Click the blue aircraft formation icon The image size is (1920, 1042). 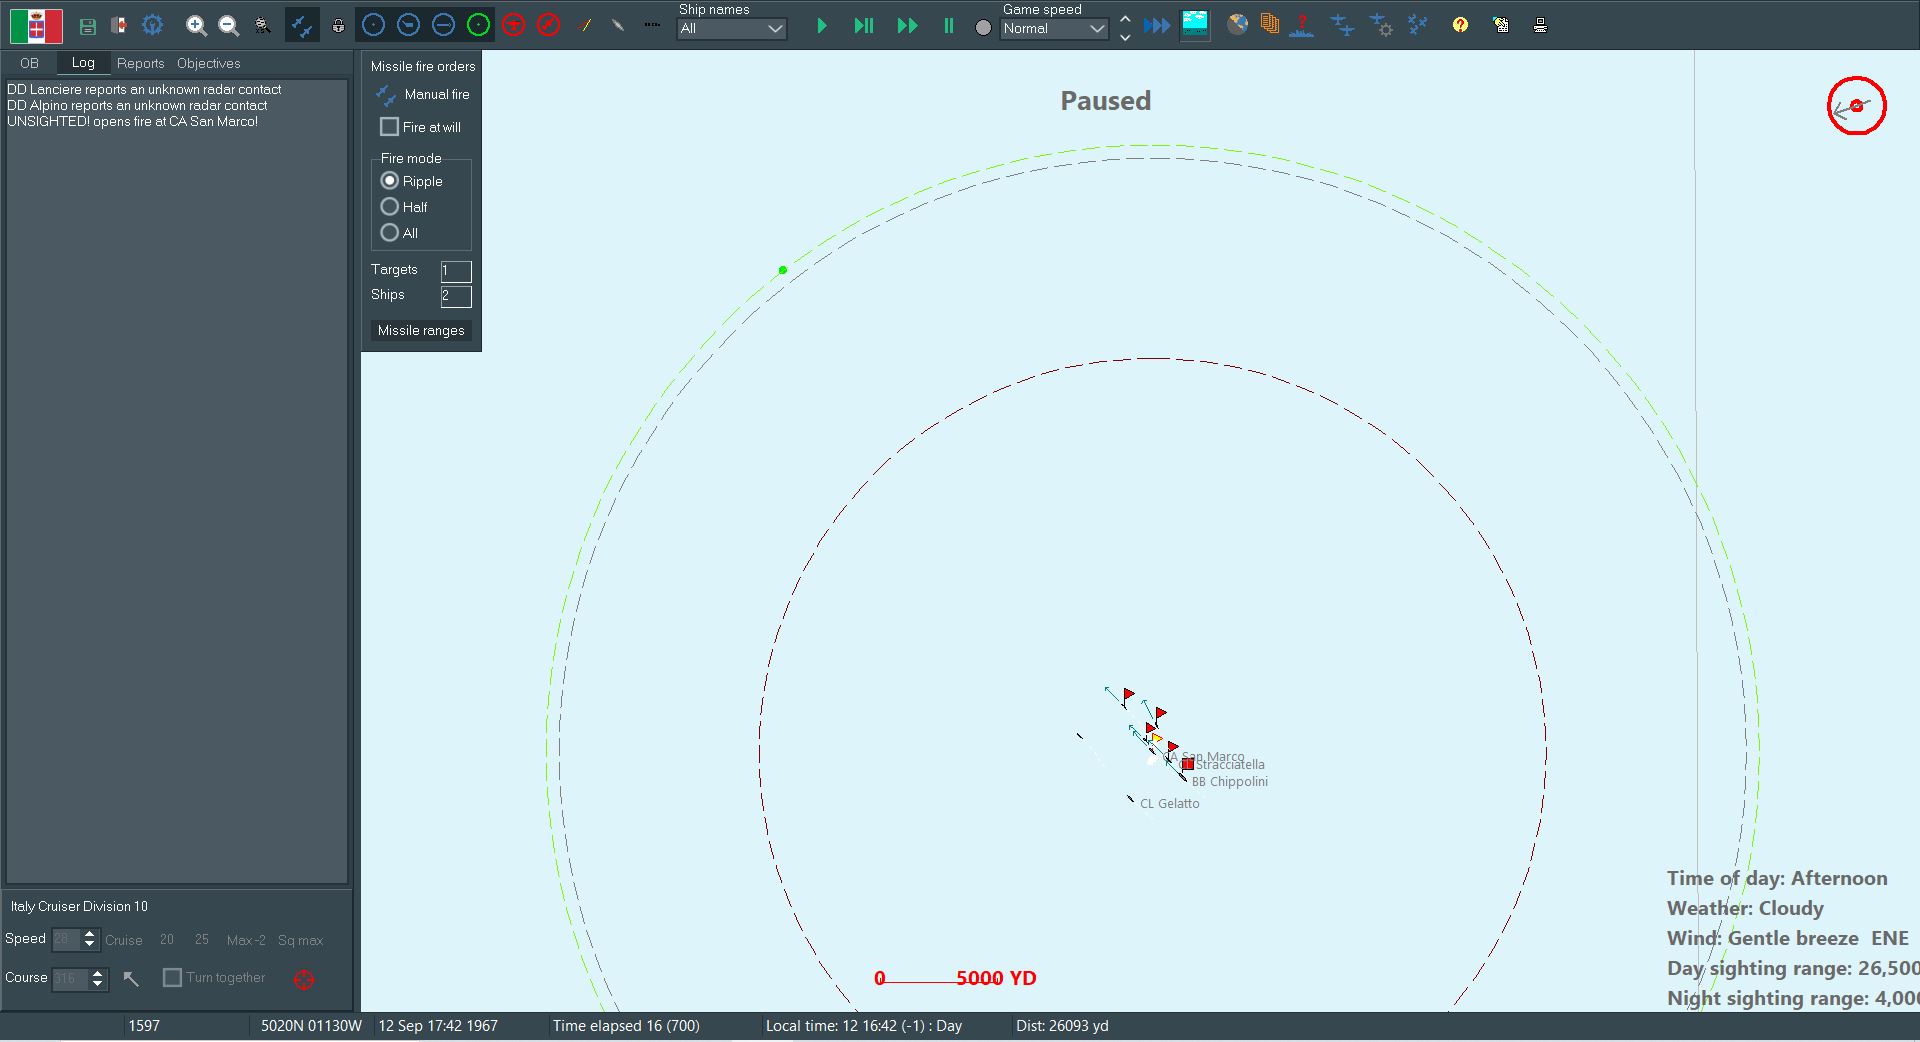pyautogui.click(x=1418, y=25)
